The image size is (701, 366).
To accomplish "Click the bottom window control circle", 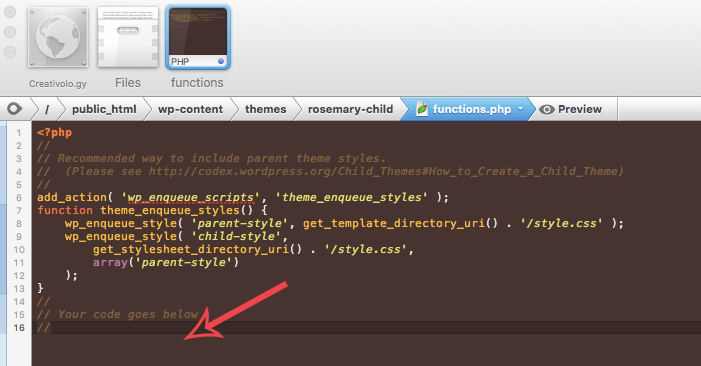I will tap(10, 52).
